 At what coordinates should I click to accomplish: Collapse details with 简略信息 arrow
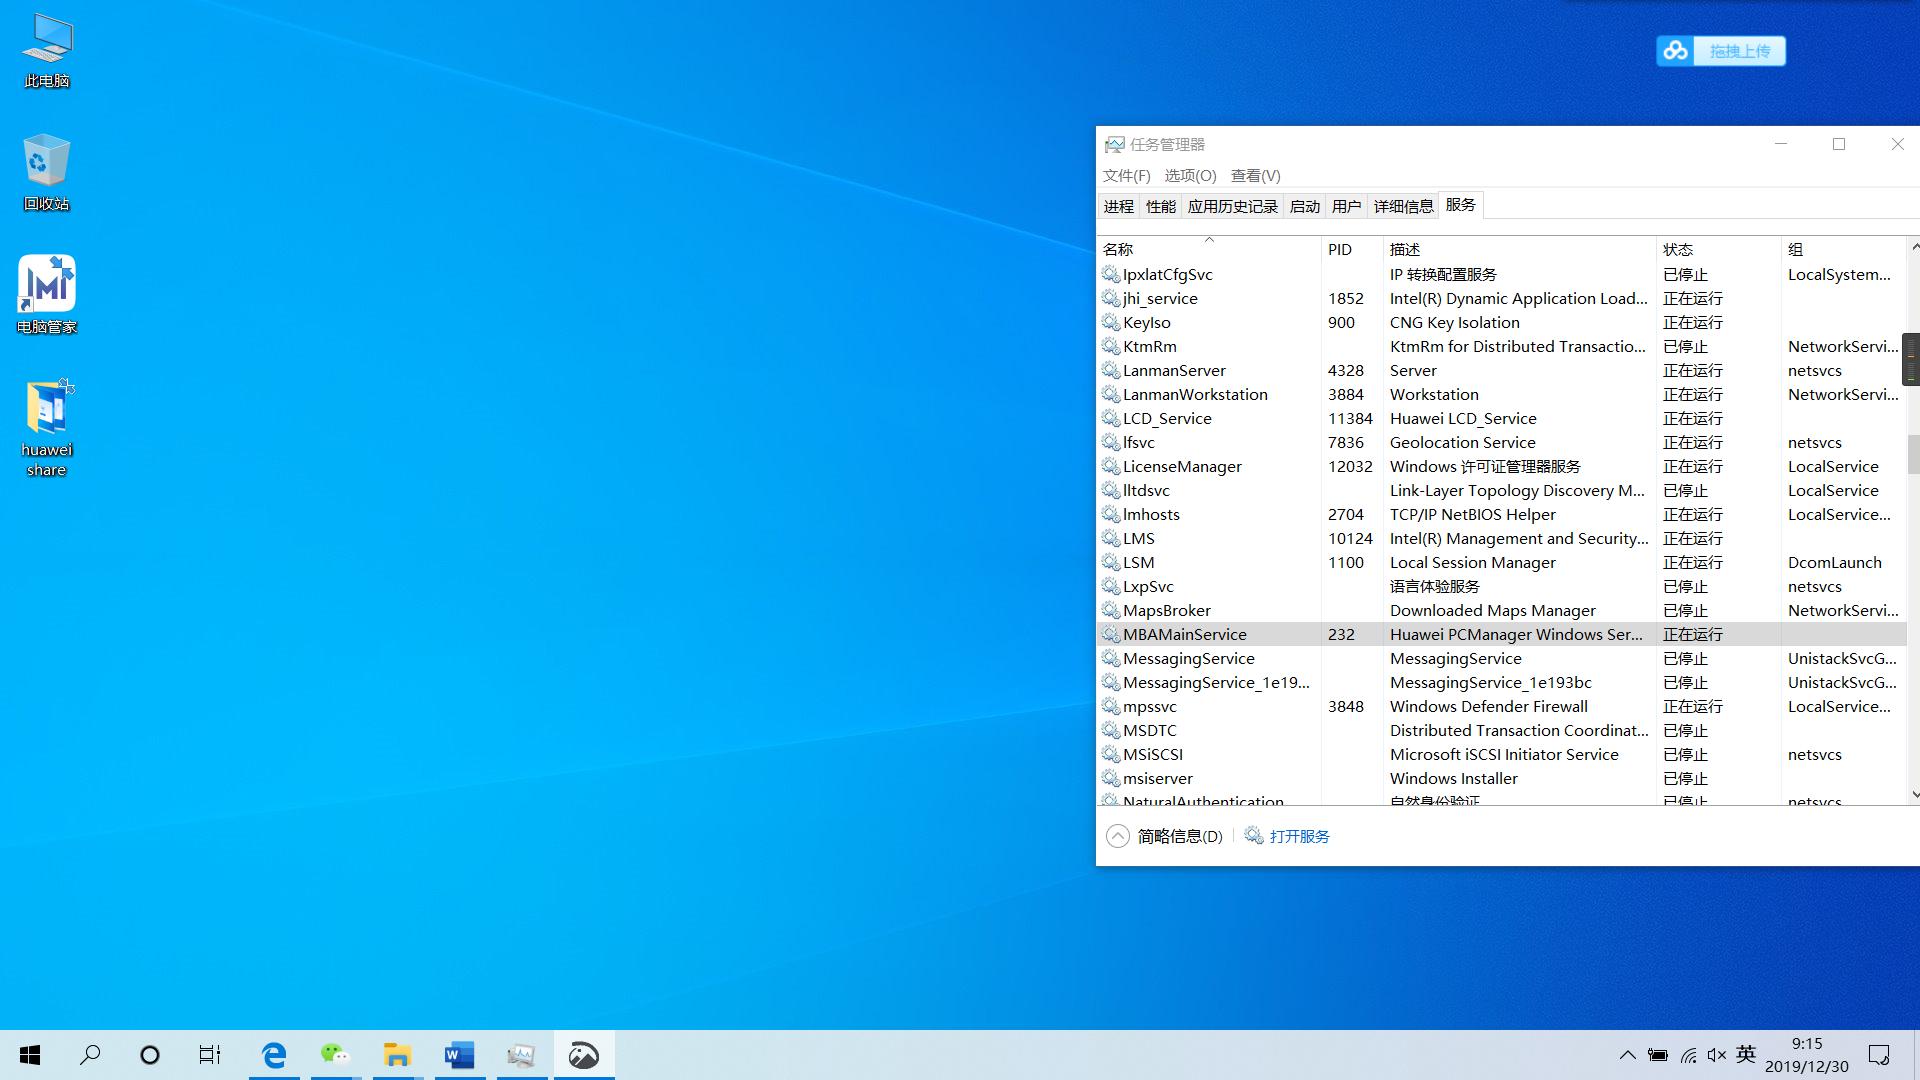click(1118, 836)
